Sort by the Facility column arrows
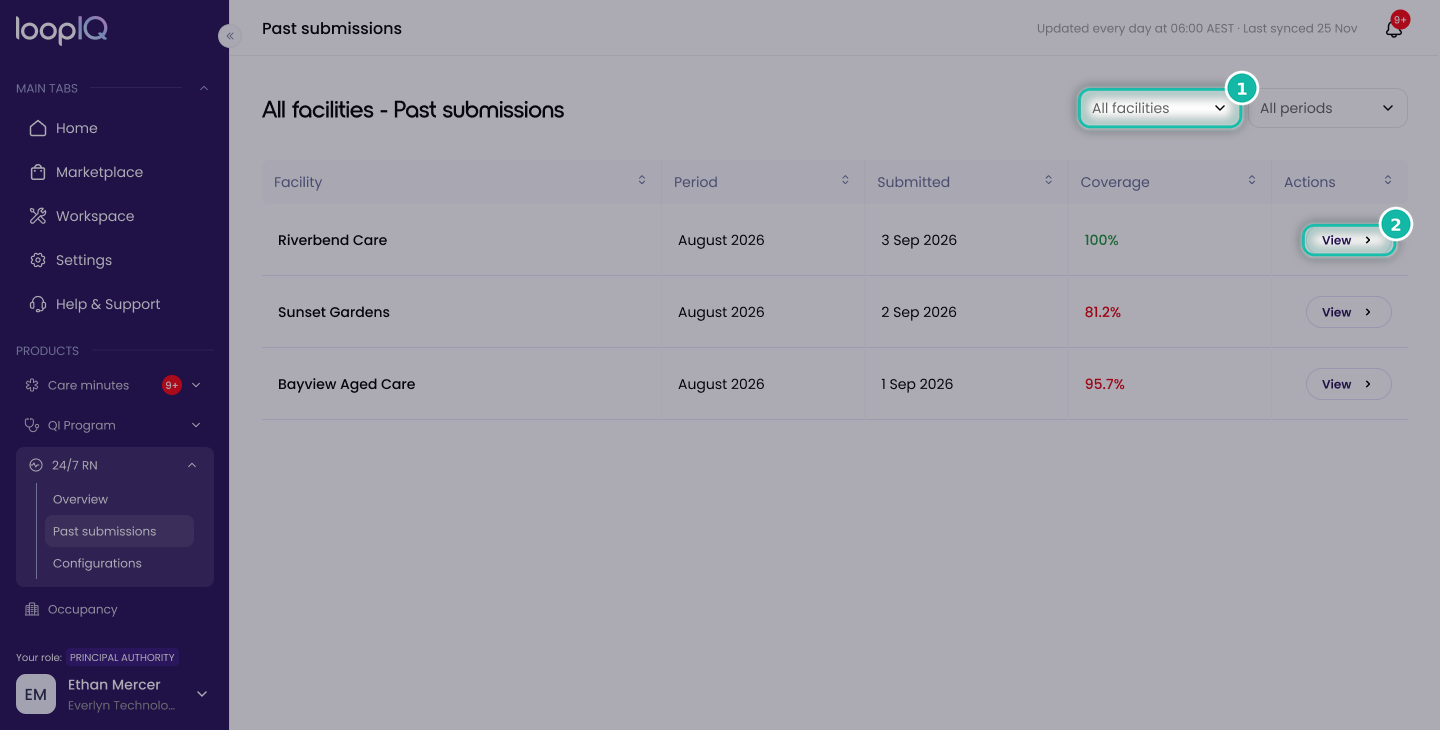Screen dimensions: 1440x730 [642, 181]
